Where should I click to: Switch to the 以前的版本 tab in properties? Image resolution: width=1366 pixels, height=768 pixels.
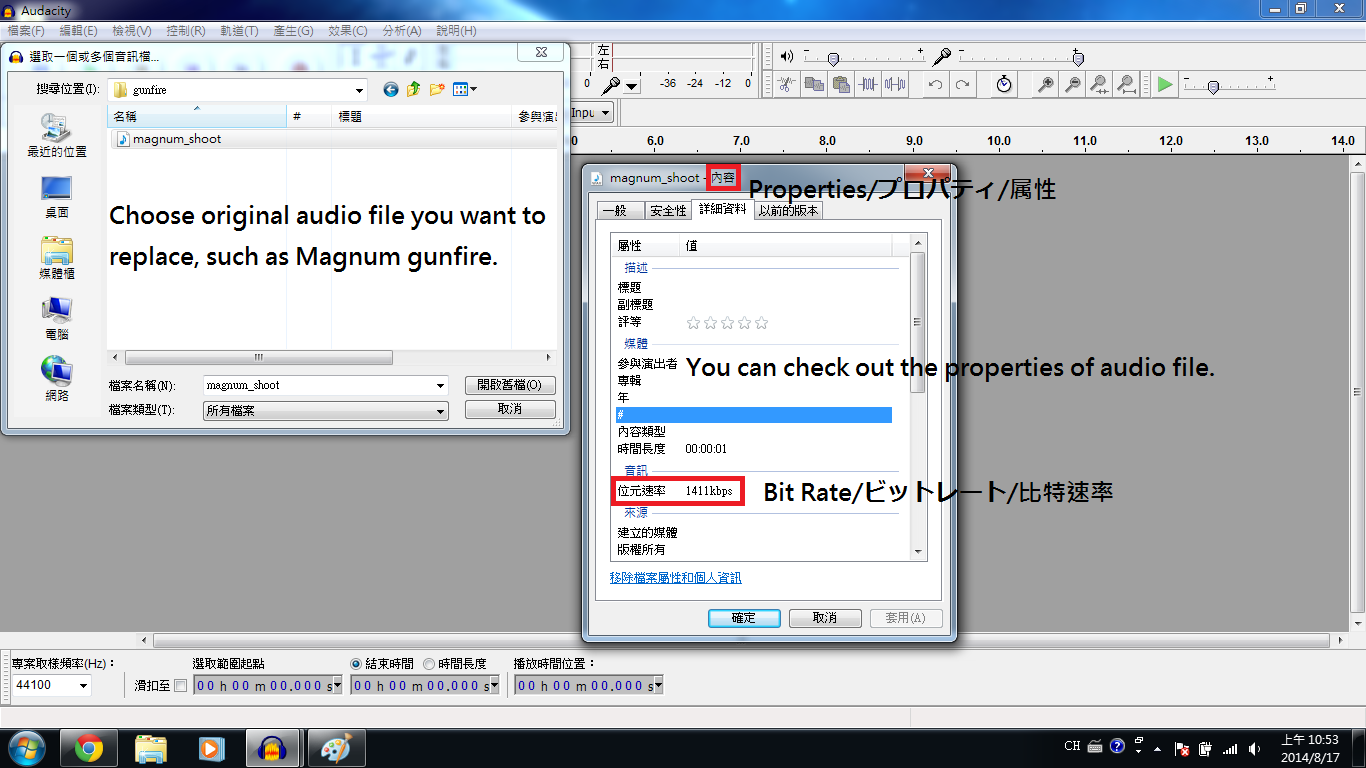click(788, 210)
